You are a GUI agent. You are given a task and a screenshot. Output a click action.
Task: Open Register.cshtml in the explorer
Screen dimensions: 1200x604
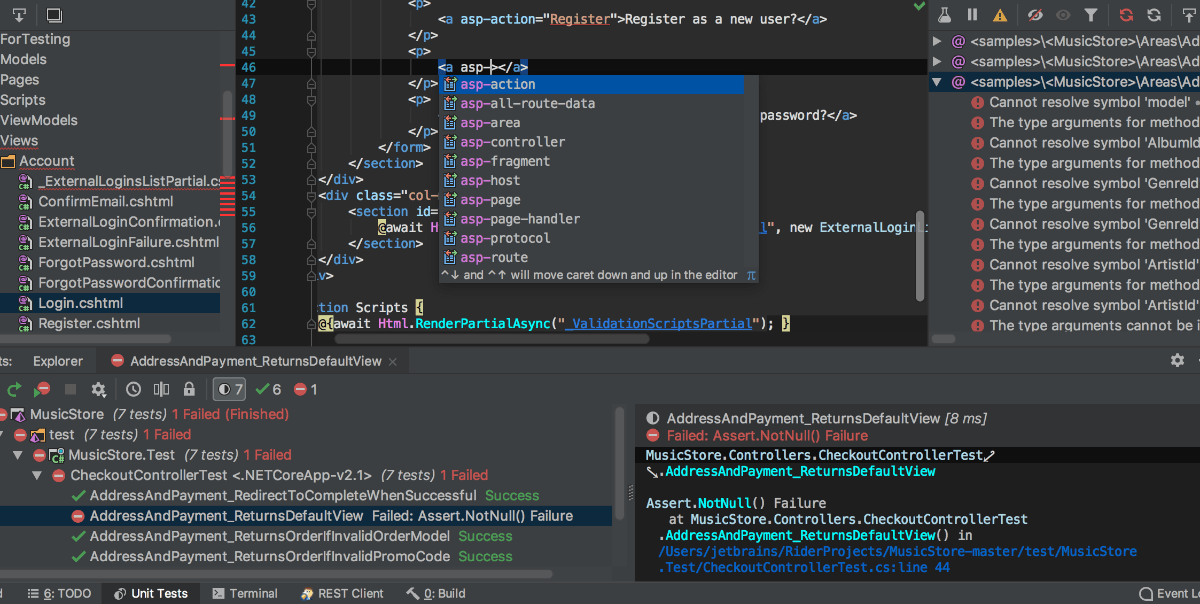(89, 323)
